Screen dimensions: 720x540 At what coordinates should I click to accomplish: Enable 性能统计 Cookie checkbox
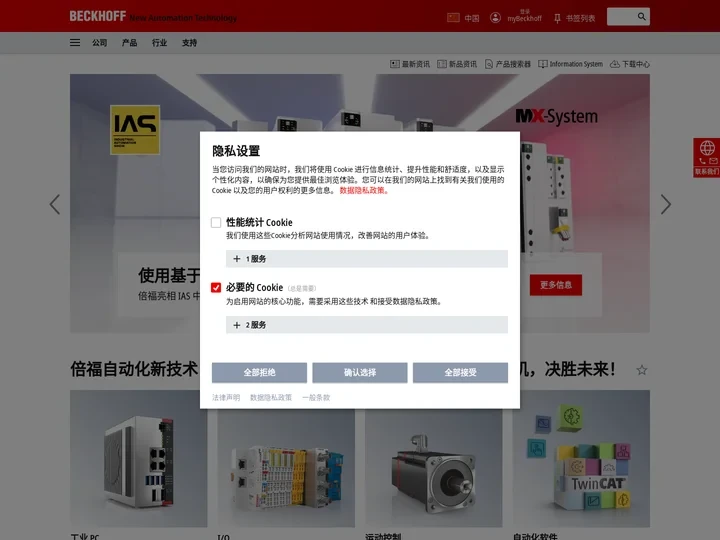point(216,223)
